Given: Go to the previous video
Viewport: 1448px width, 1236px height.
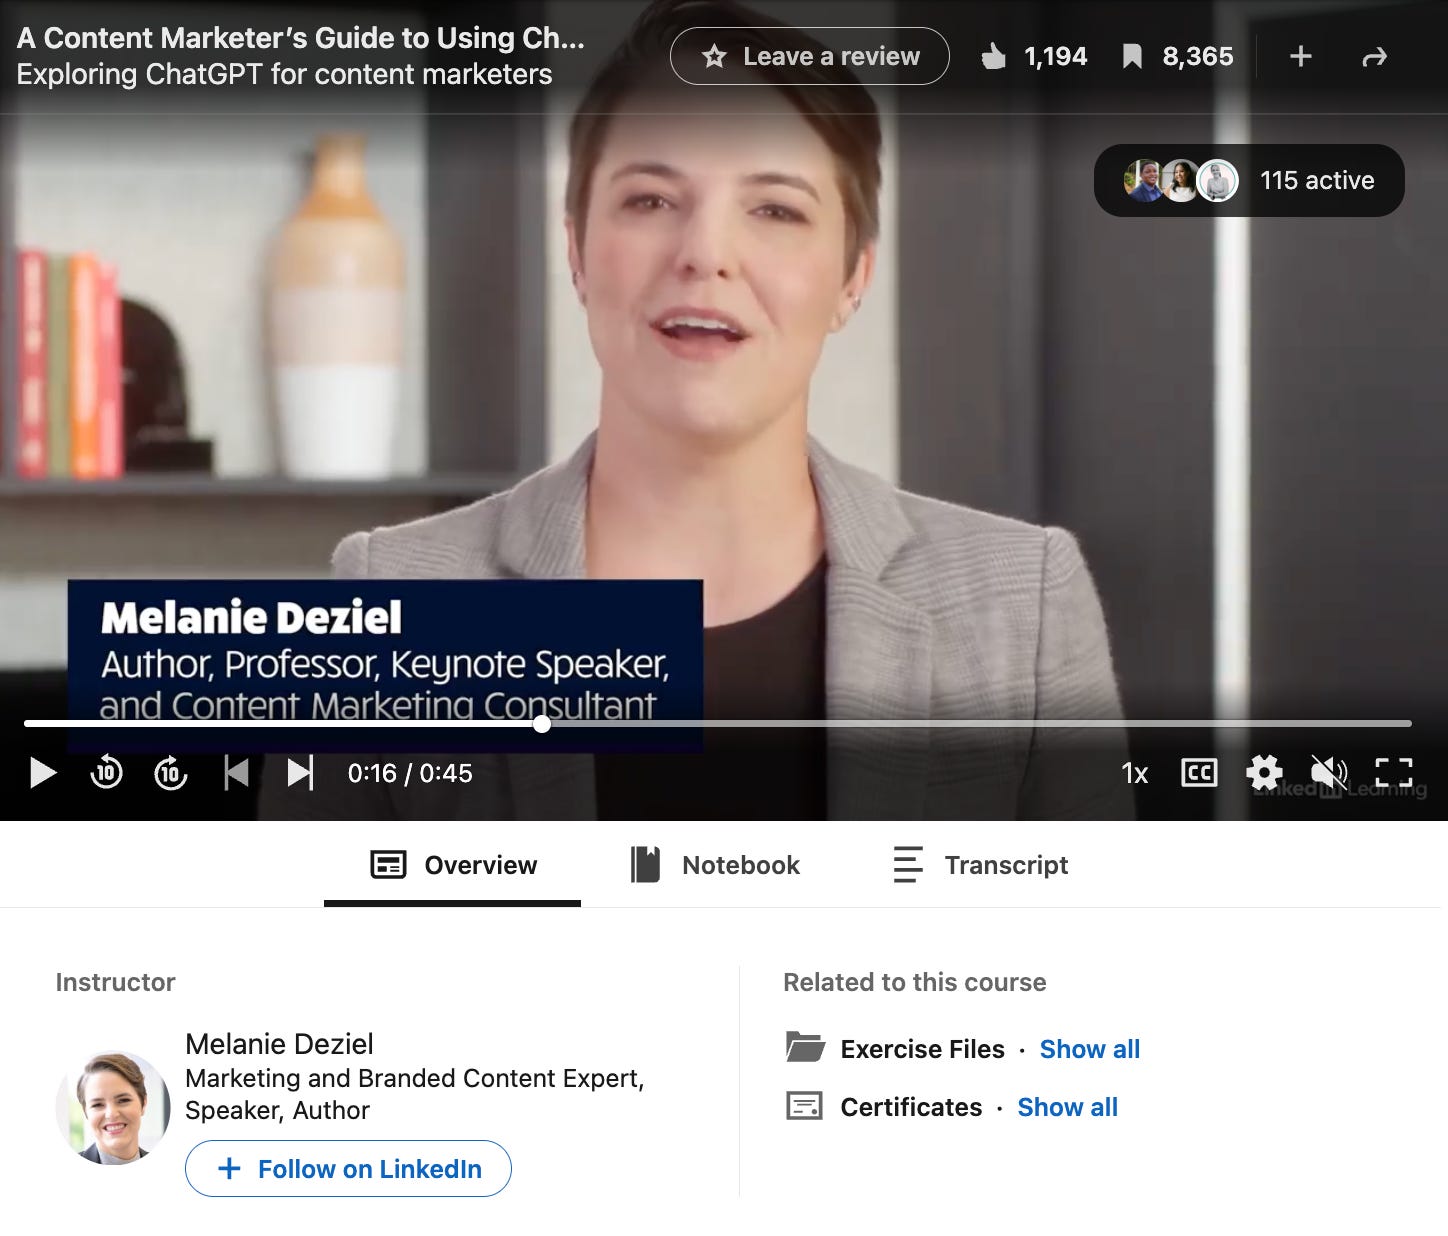Looking at the screenshot, I should 236,773.
